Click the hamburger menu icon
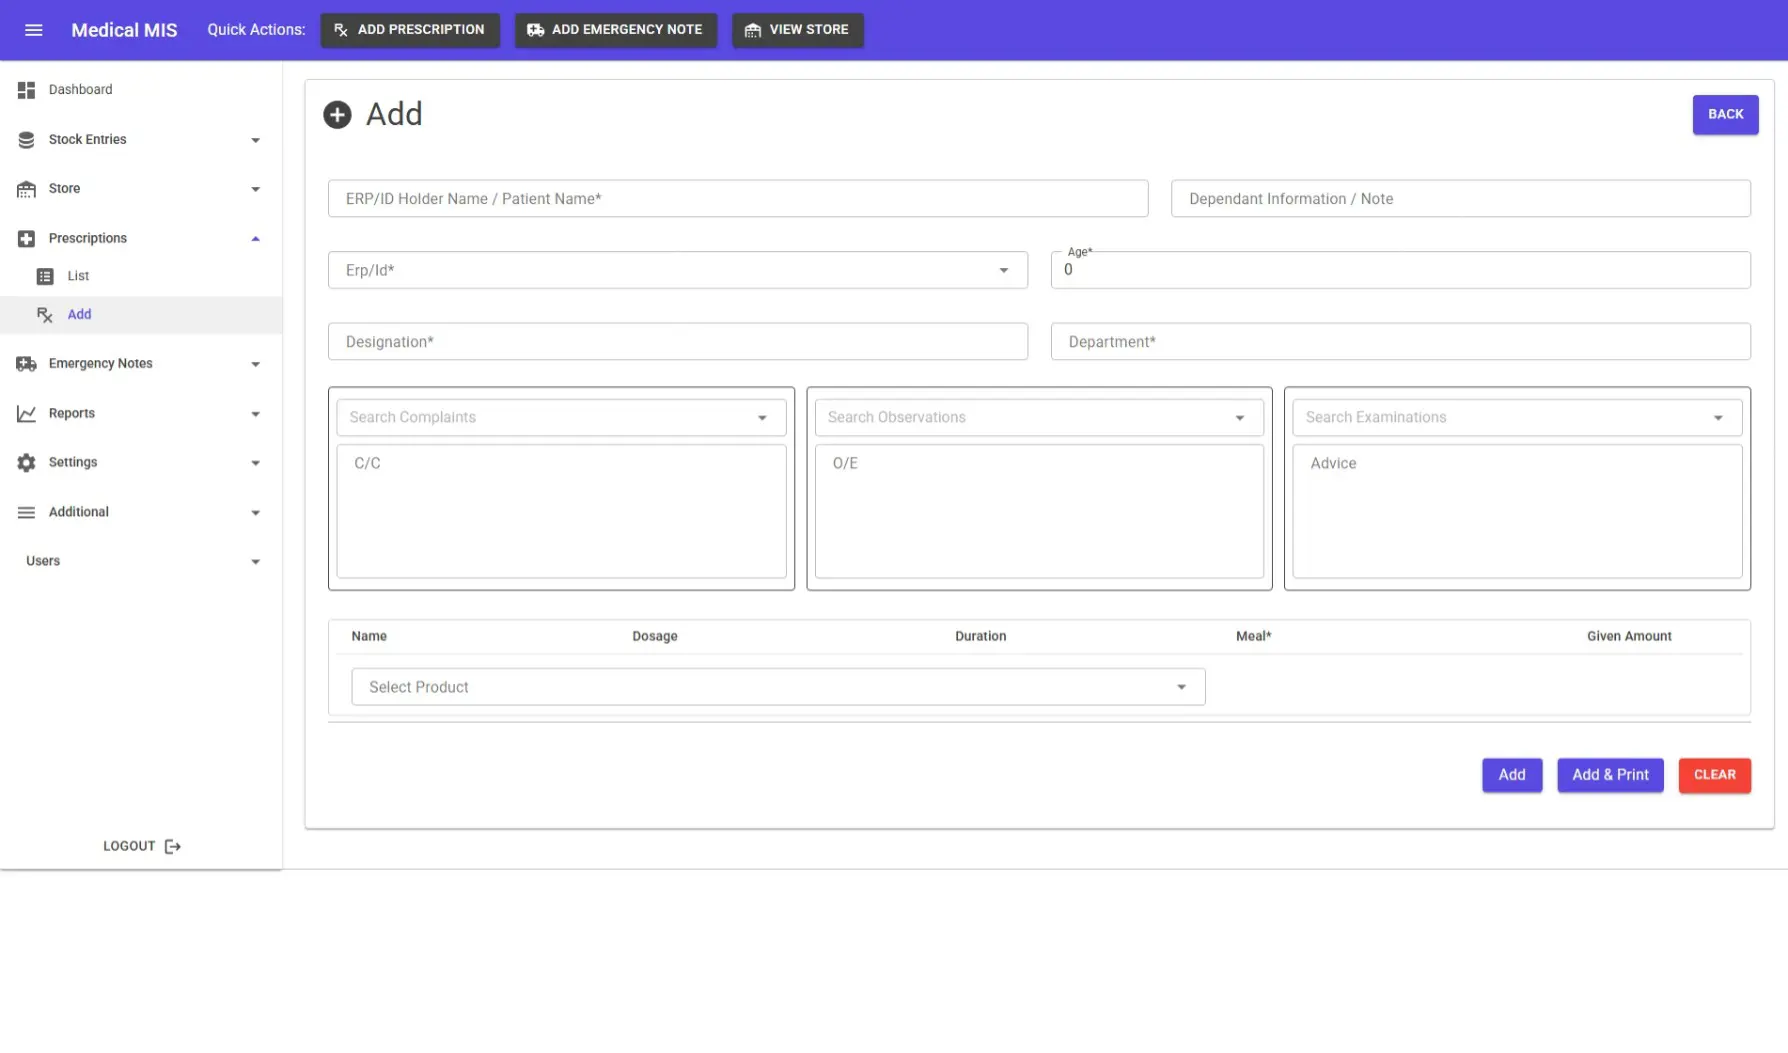Viewport: 1788px width, 1053px height. tap(33, 30)
